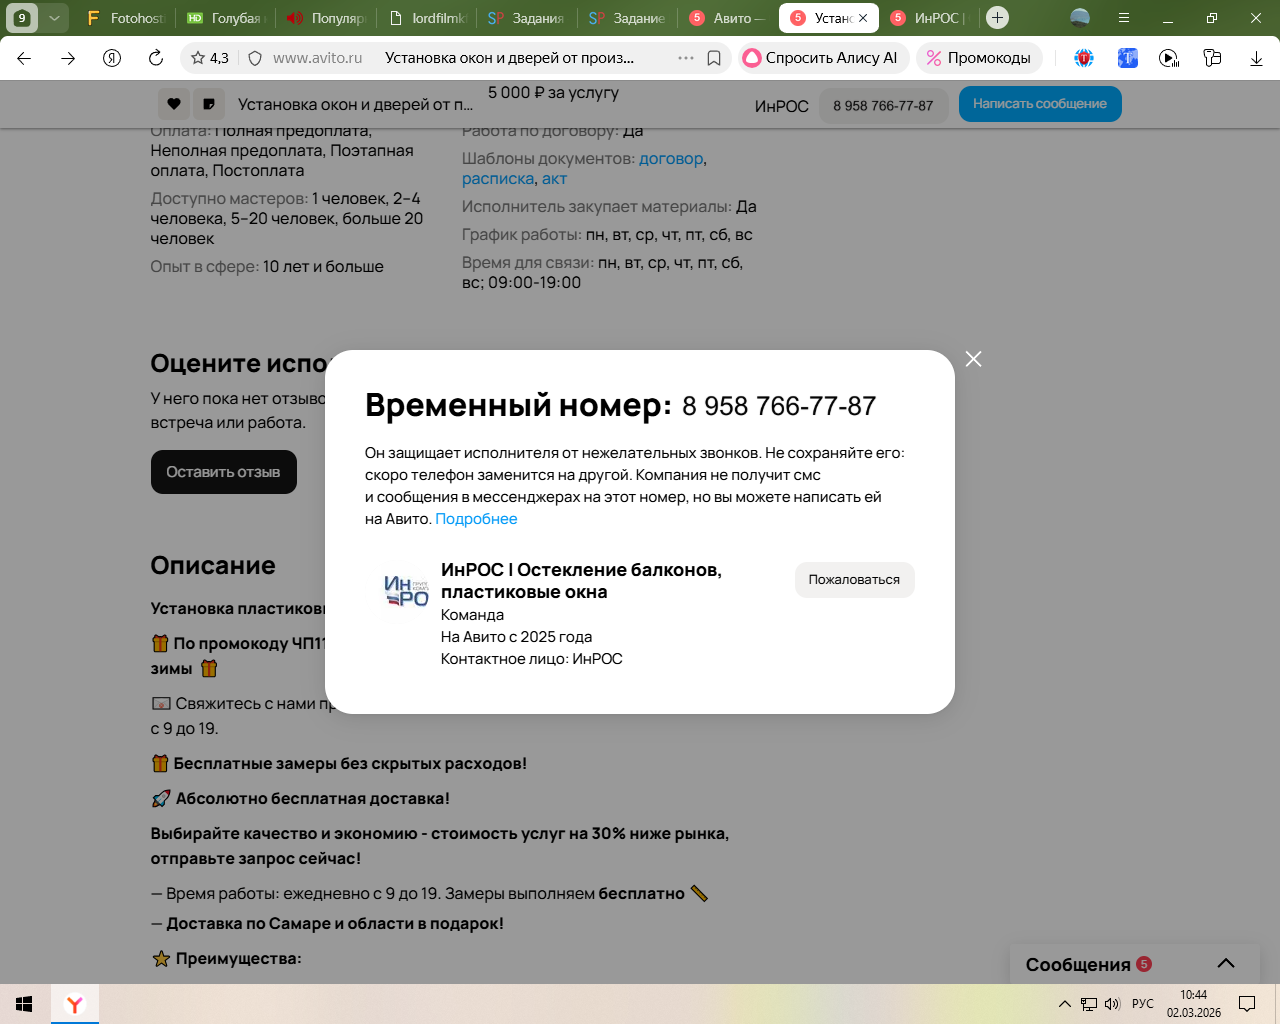
Task: Open the clock showing 10:44
Action: click(1194, 1004)
